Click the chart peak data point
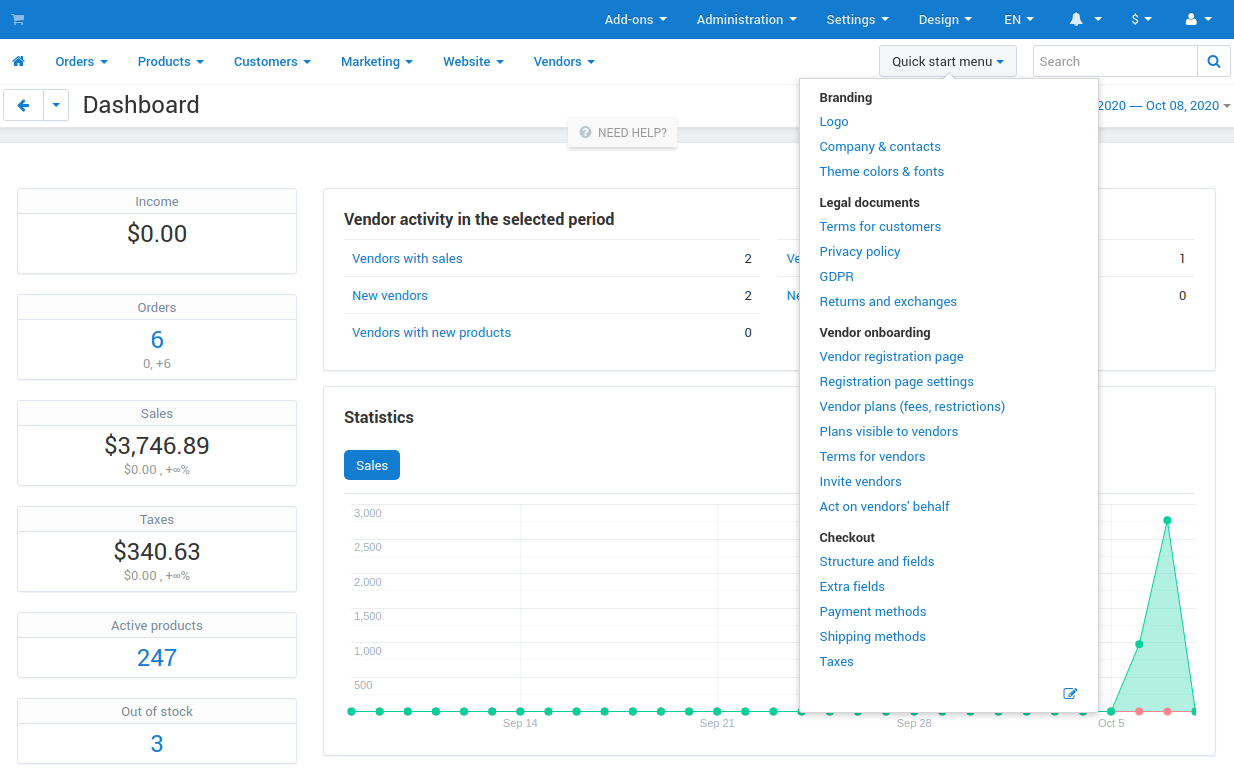The width and height of the screenshot is (1234, 773). (x=1167, y=520)
